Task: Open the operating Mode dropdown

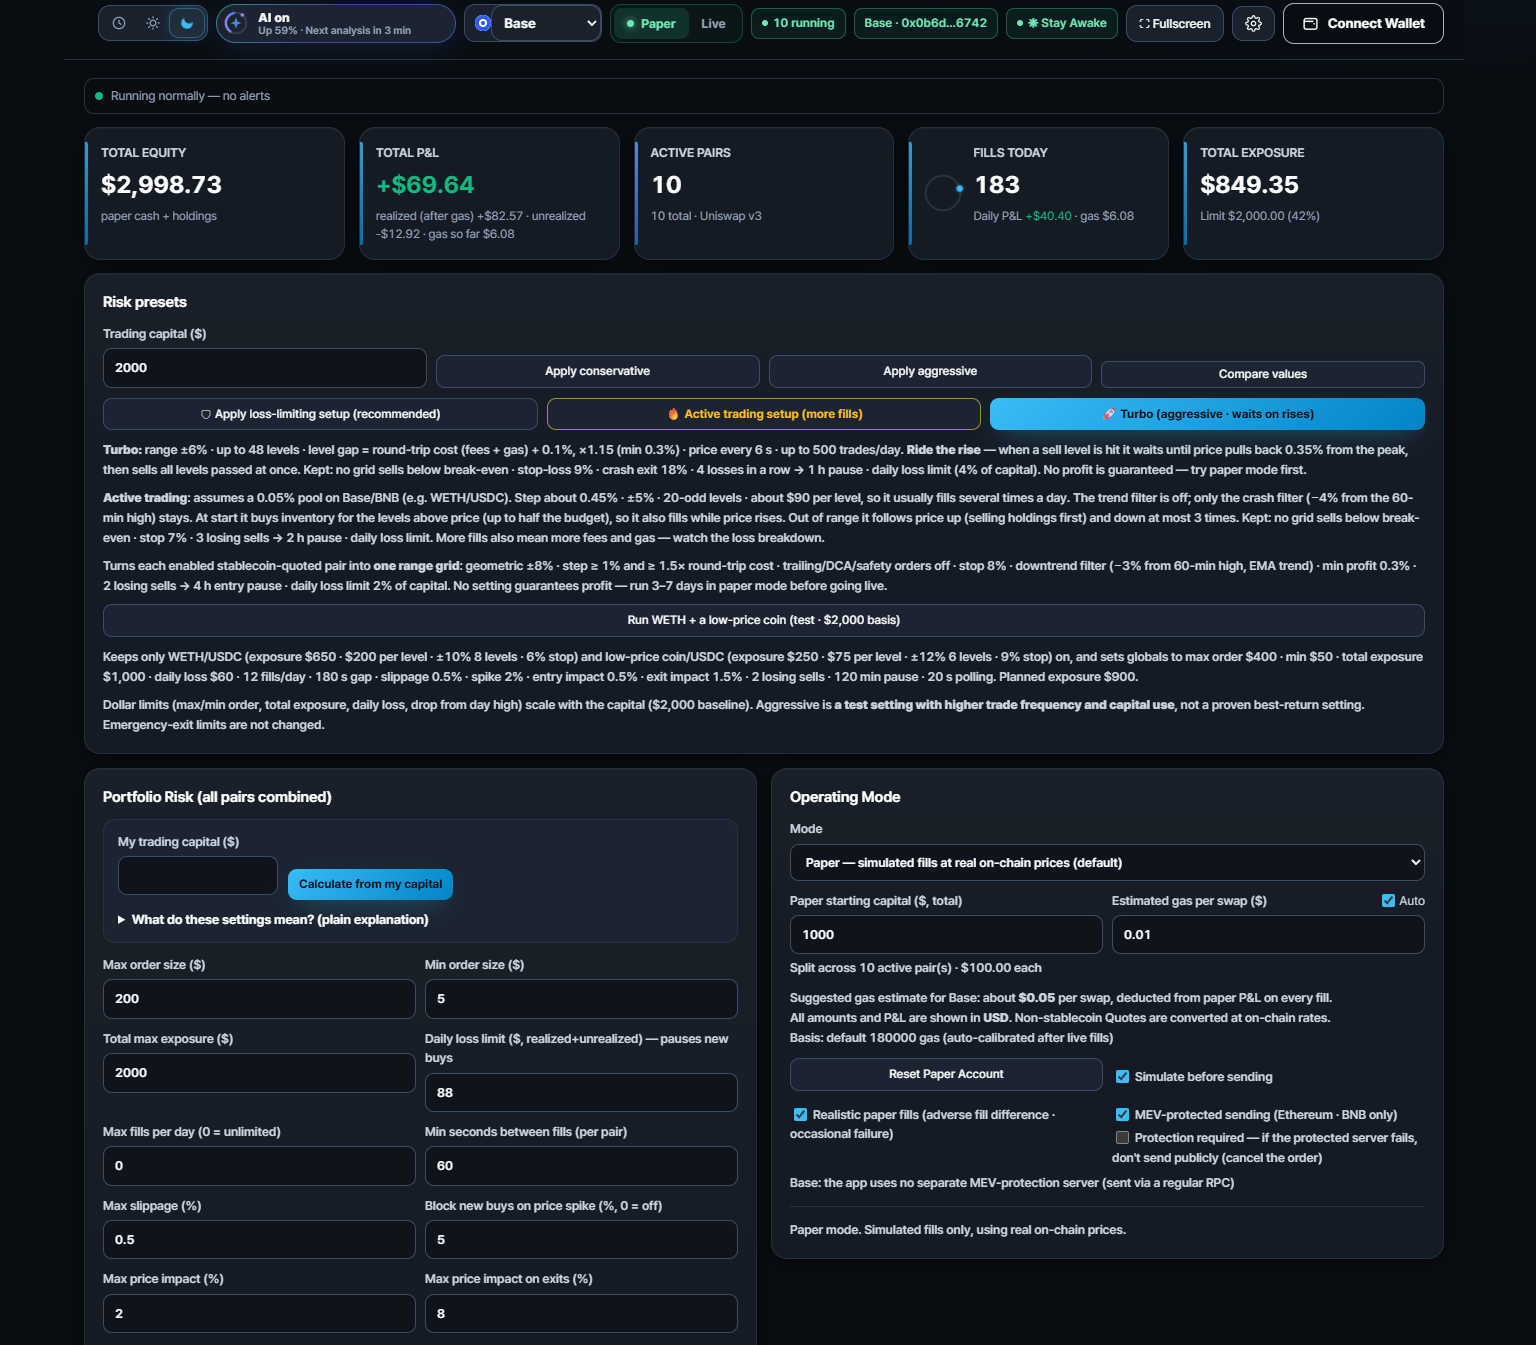Action: [x=1107, y=863]
